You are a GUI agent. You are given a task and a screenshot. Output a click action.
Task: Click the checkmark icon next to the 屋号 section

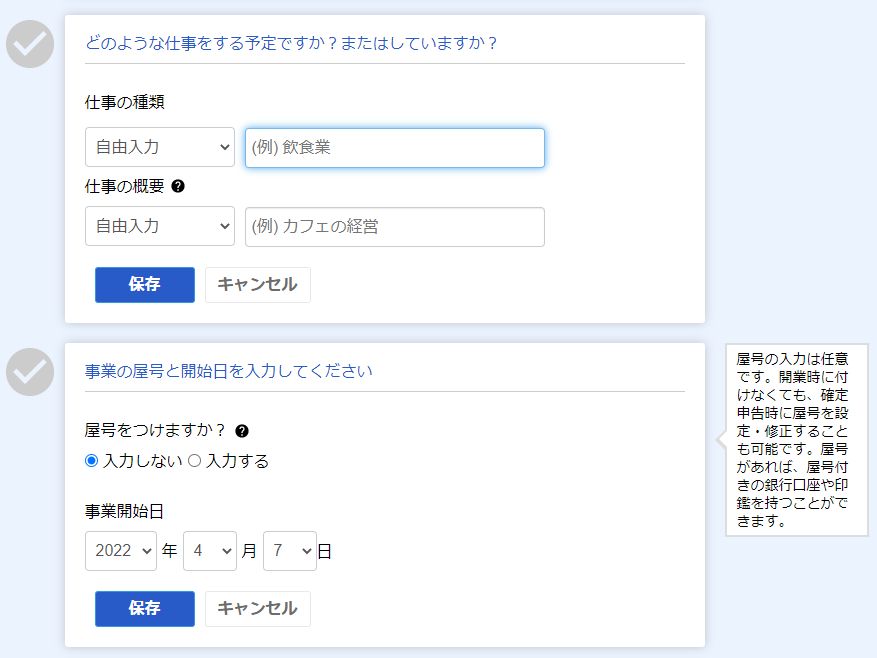click(x=30, y=372)
